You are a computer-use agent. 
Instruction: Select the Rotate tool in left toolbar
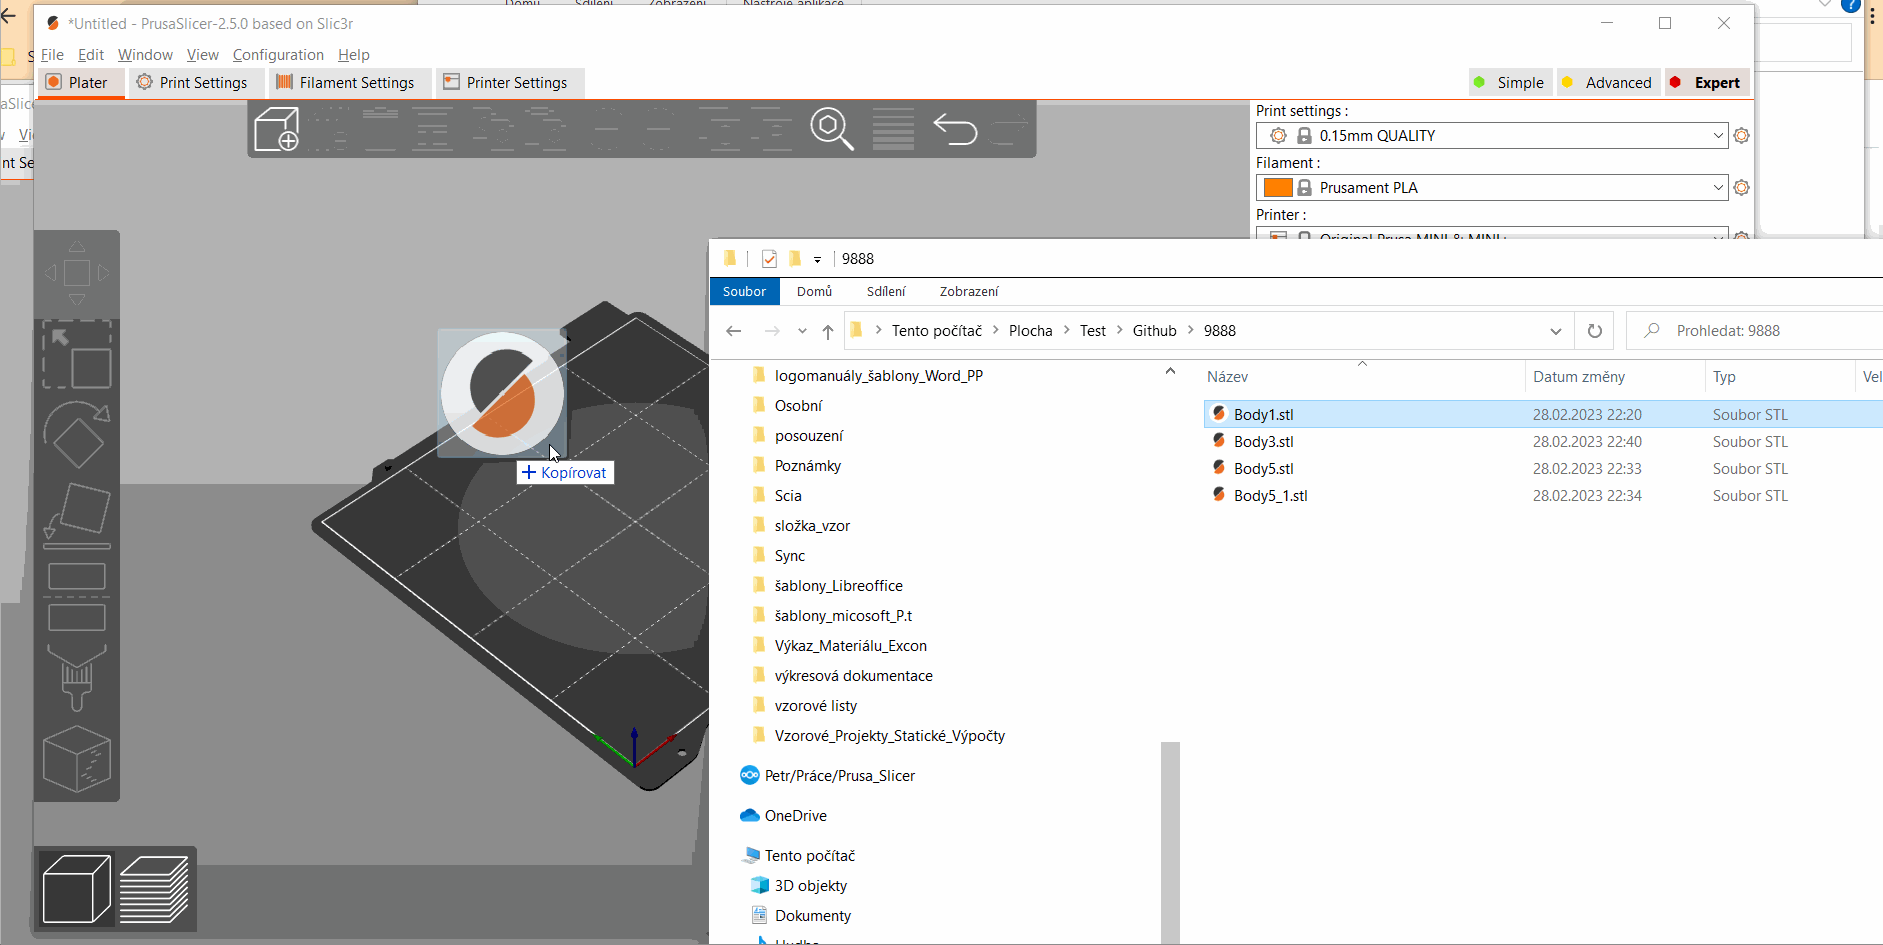coord(77,437)
